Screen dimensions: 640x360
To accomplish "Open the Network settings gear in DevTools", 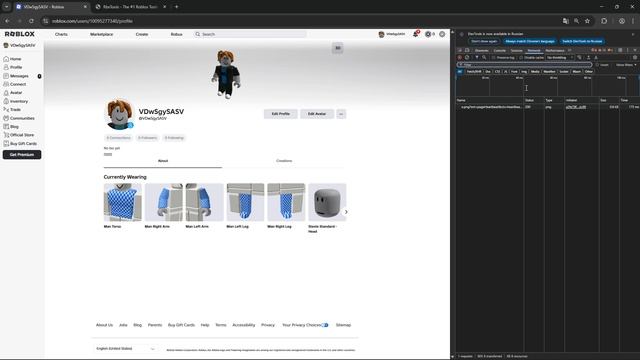I will [x=635, y=58].
